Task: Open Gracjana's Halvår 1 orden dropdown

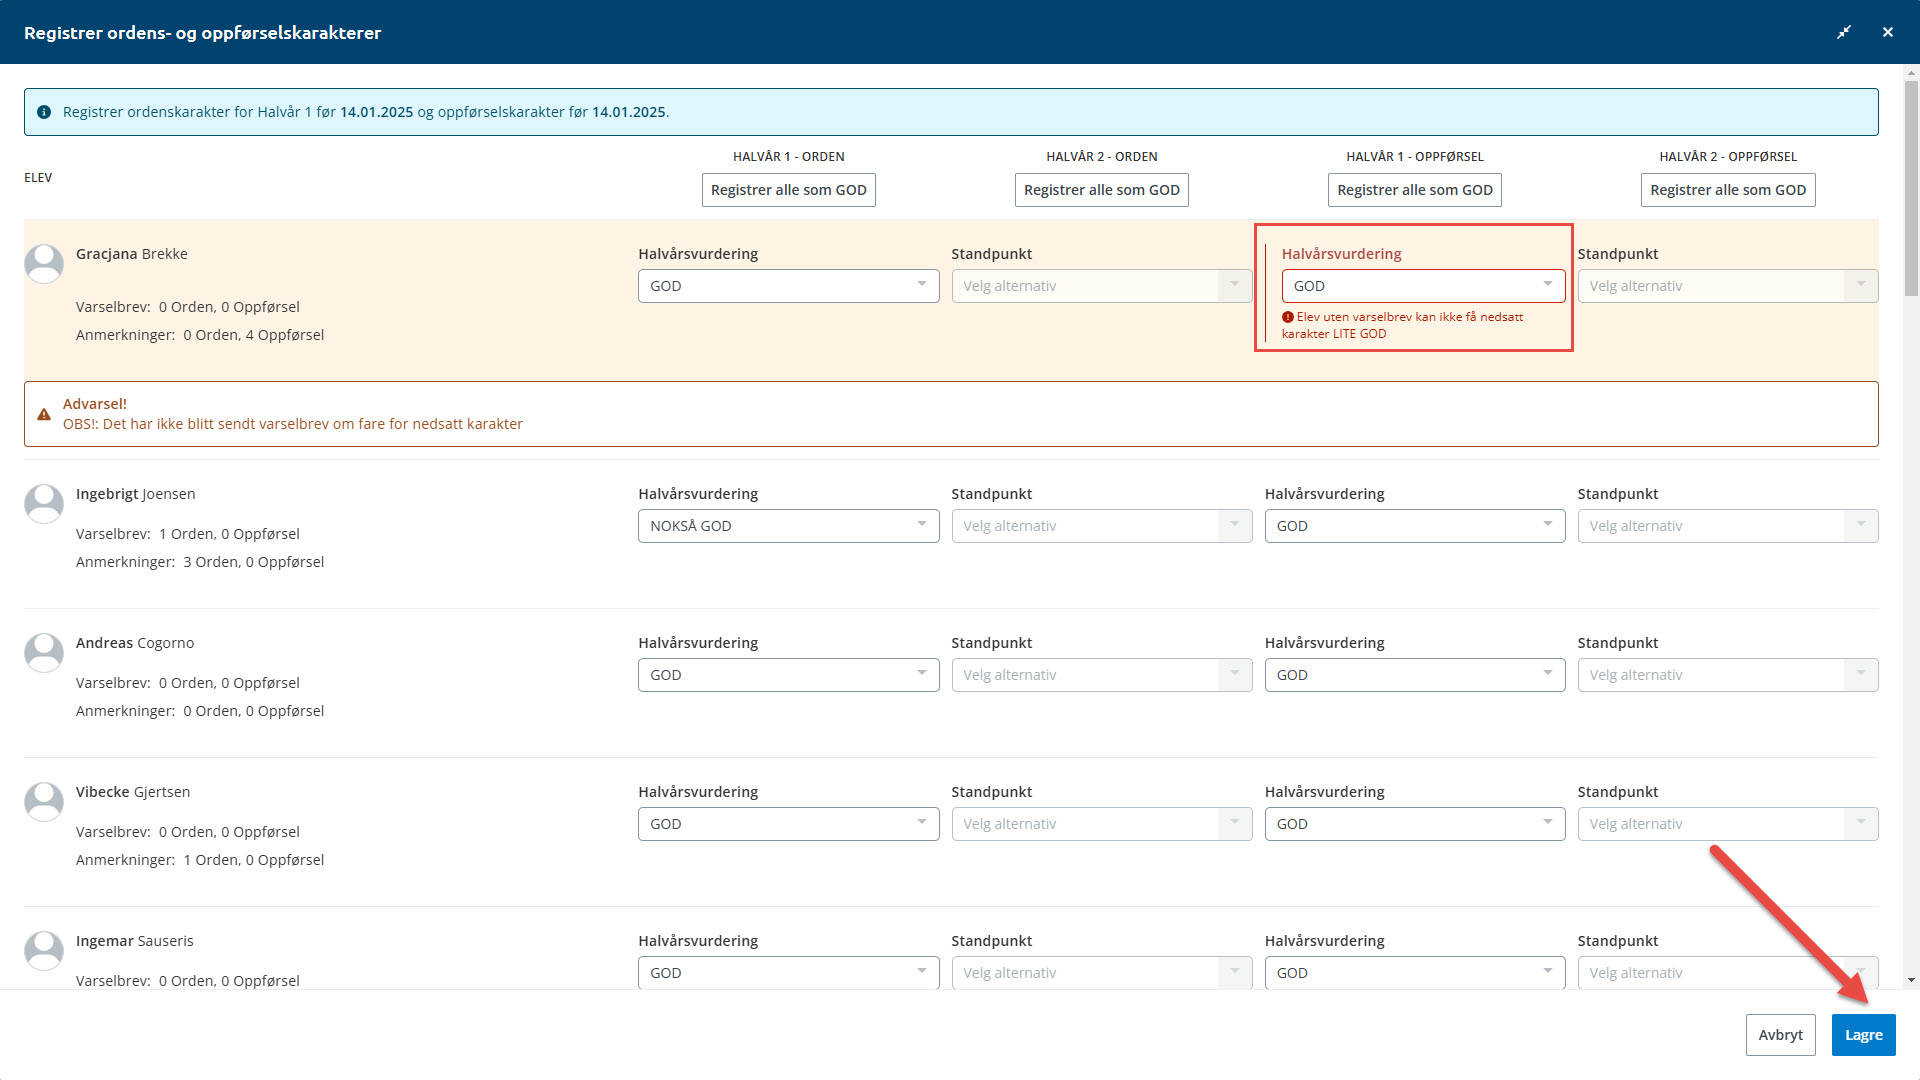Action: [788, 286]
